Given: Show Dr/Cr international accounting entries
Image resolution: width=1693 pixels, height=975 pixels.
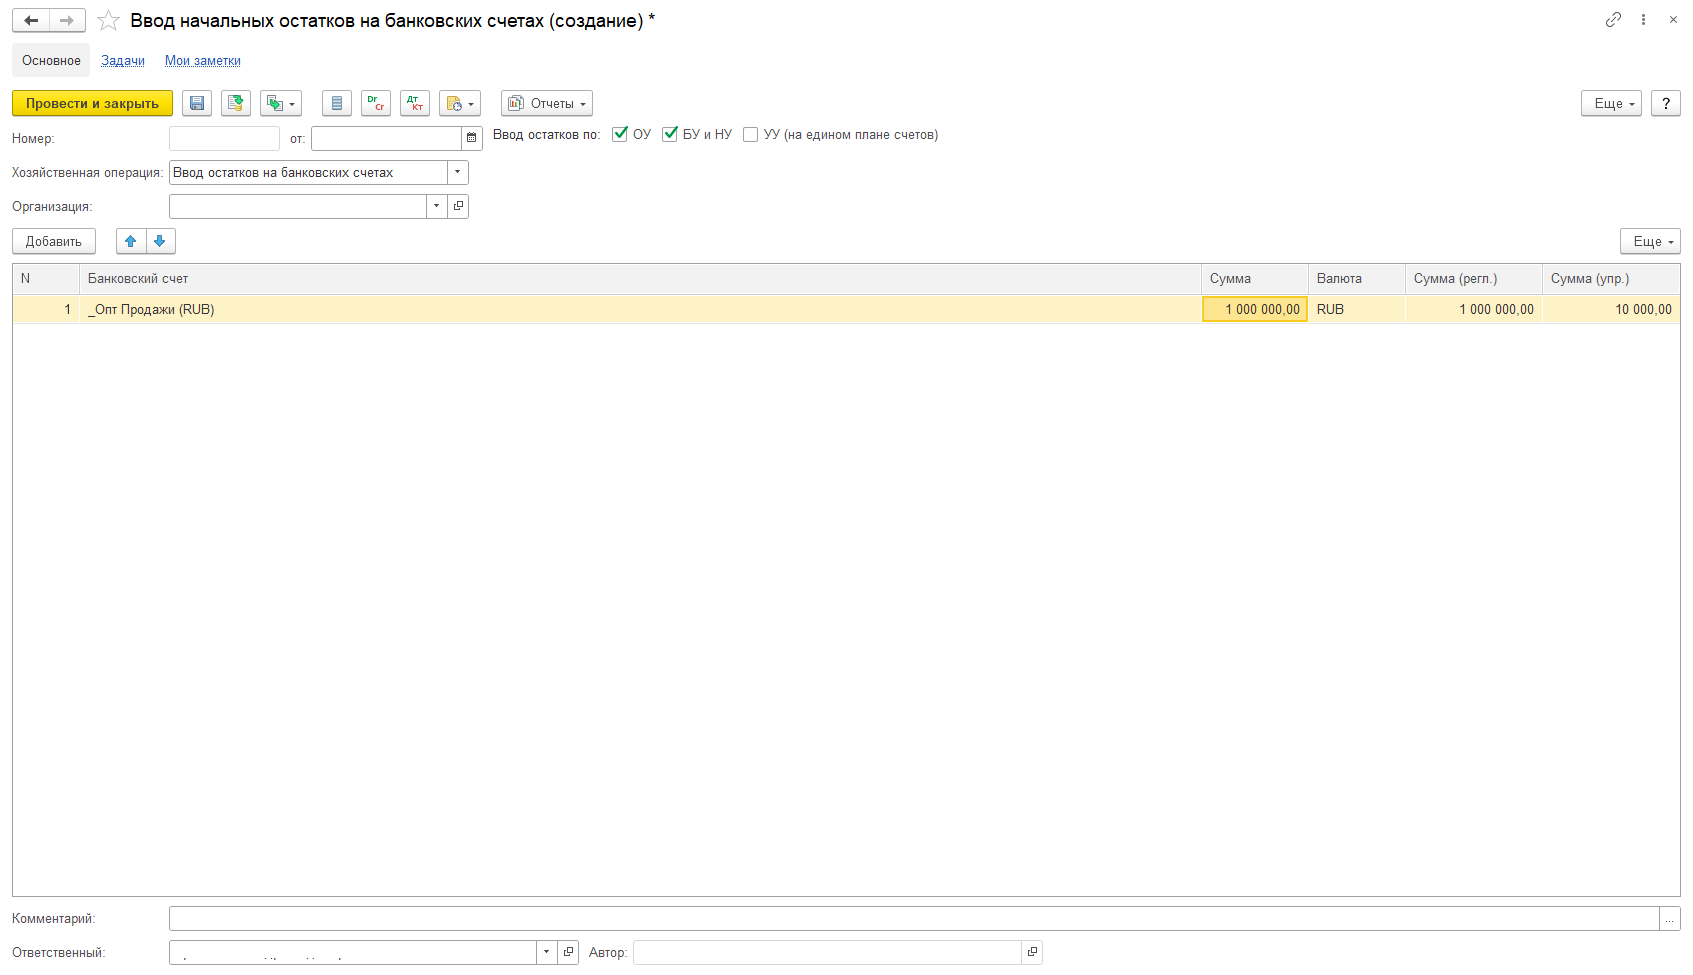Looking at the screenshot, I should pos(376,103).
